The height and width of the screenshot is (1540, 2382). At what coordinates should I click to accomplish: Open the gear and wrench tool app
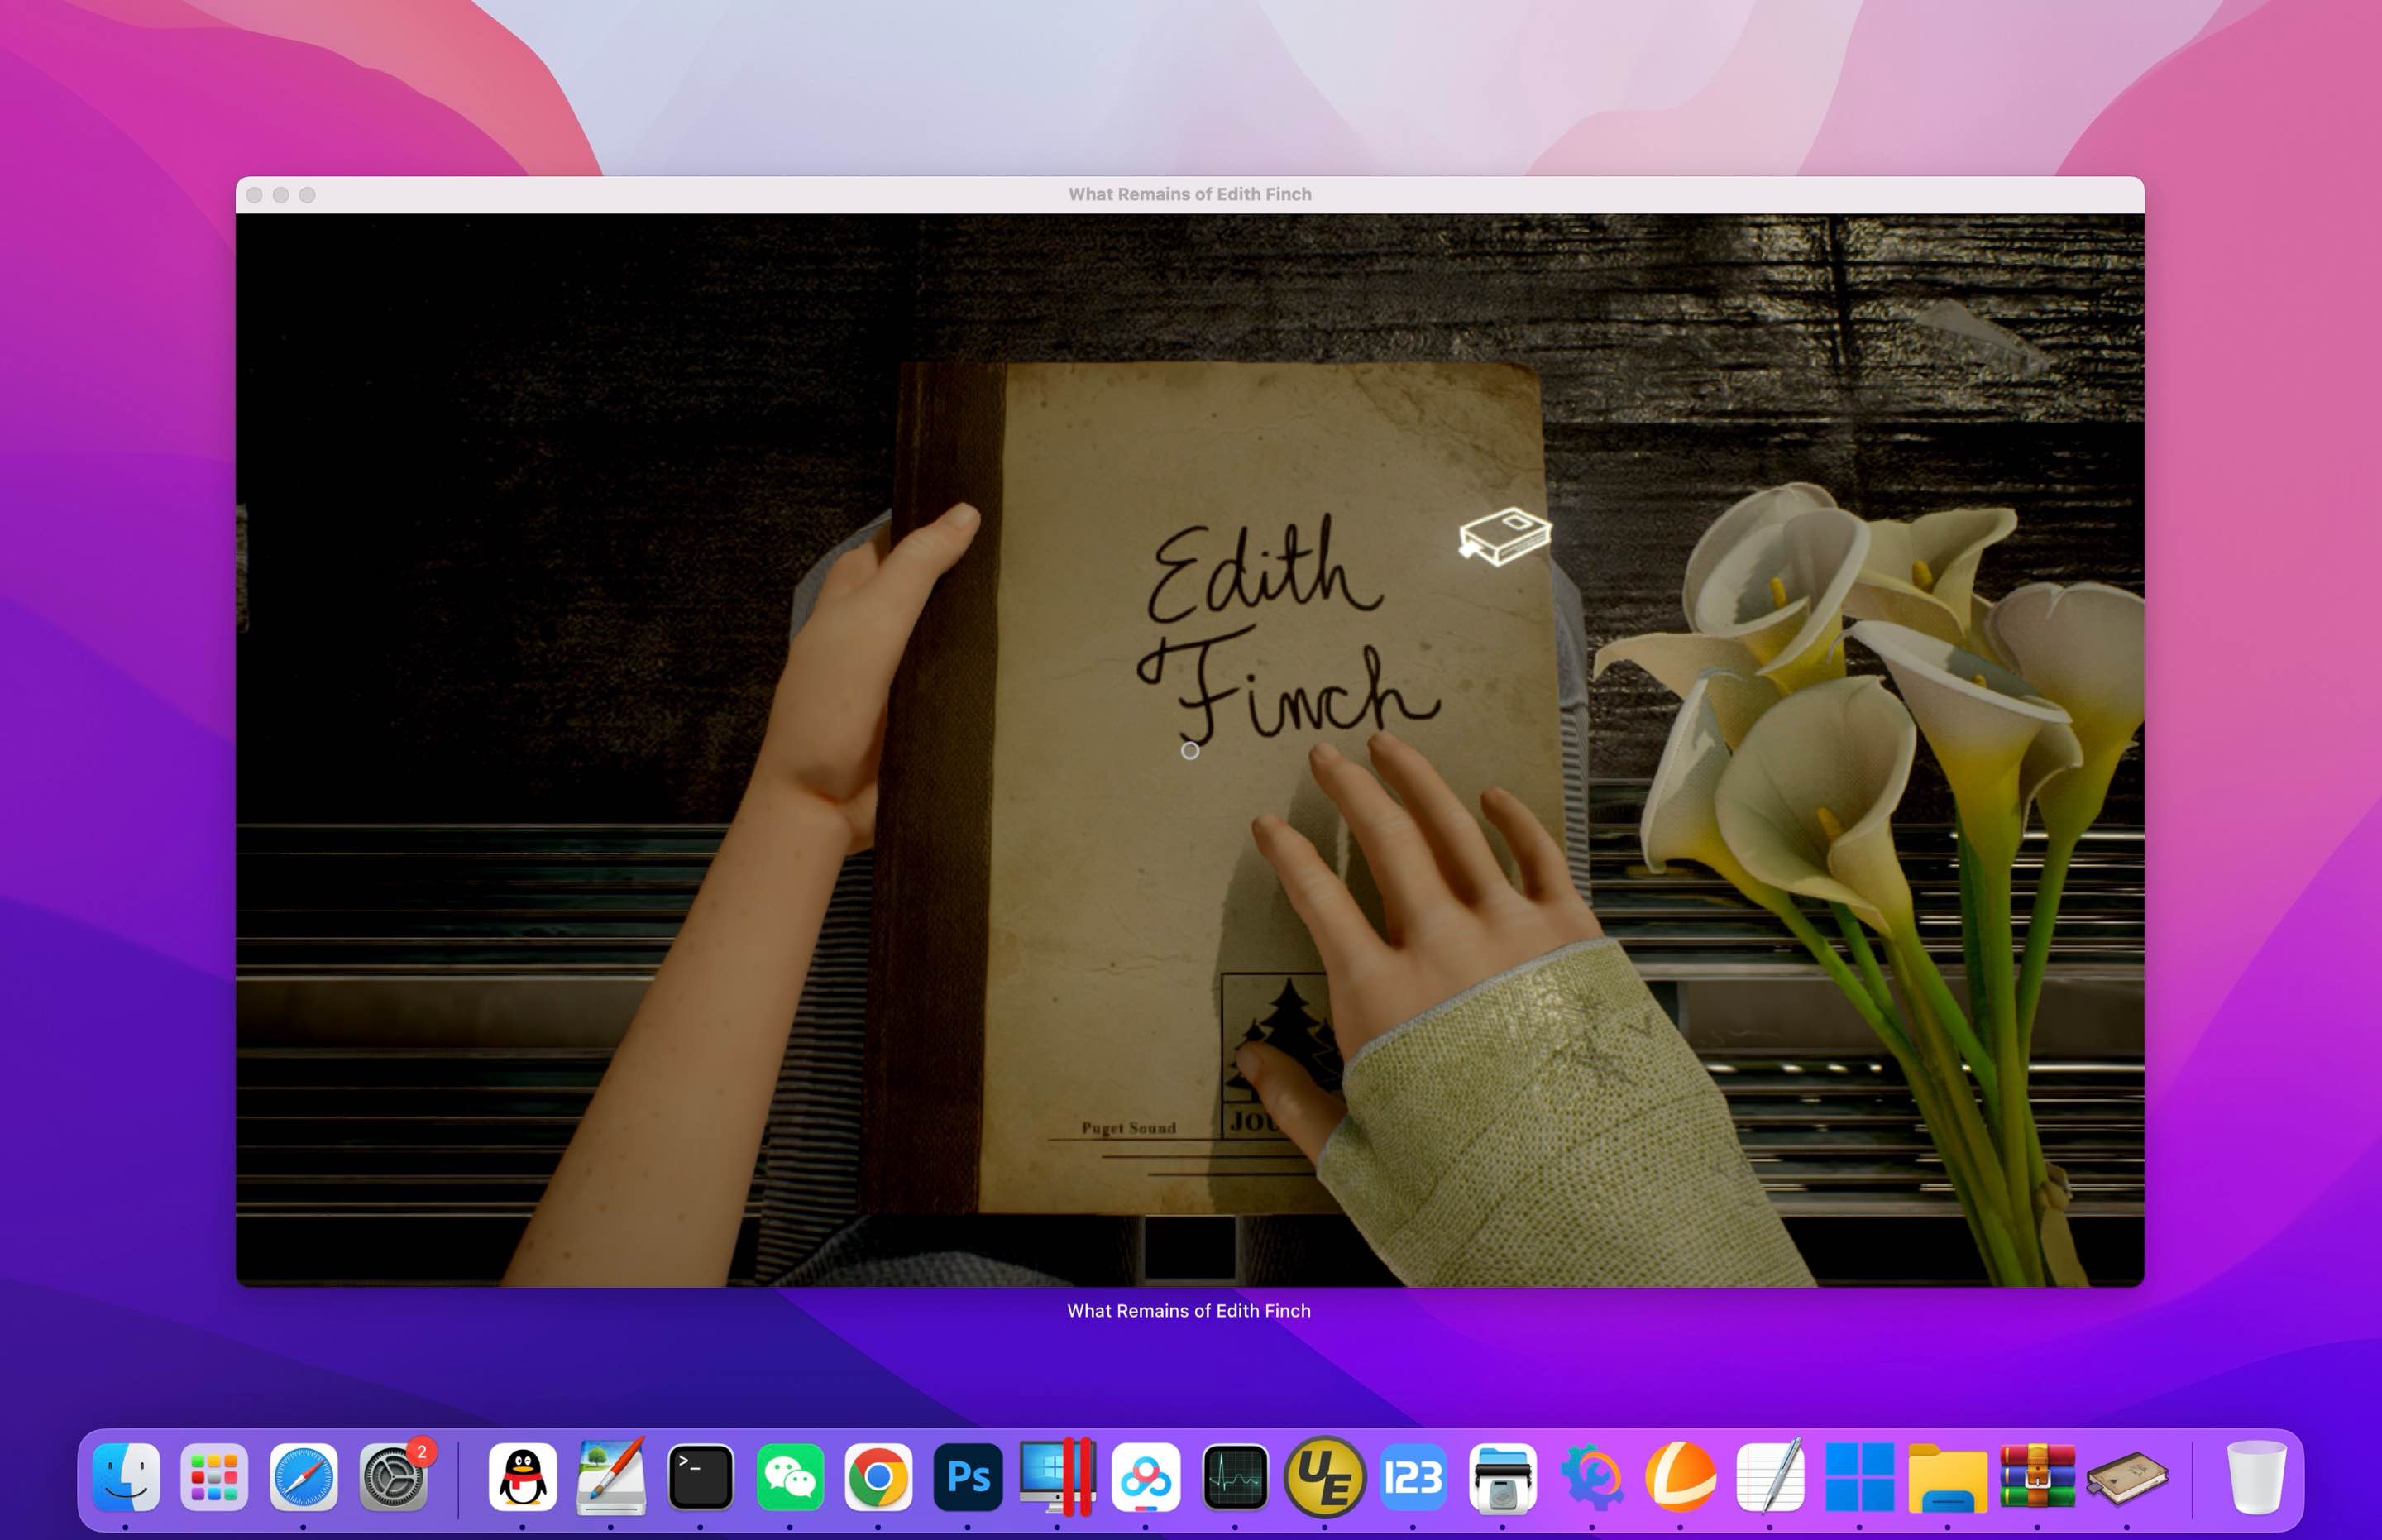pyautogui.click(x=1592, y=1477)
